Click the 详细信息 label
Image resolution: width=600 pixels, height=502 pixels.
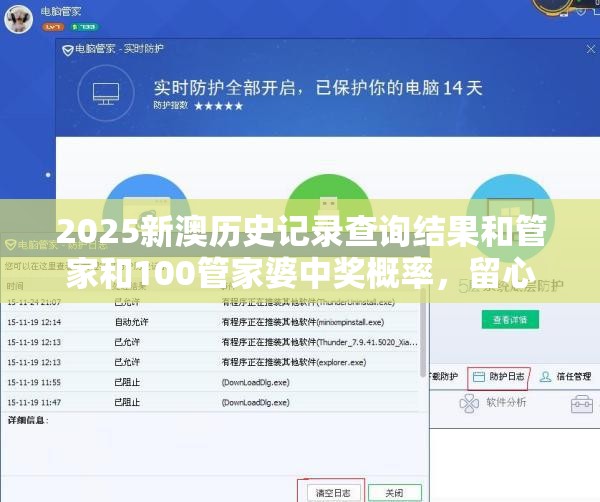click(x=28, y=420)
